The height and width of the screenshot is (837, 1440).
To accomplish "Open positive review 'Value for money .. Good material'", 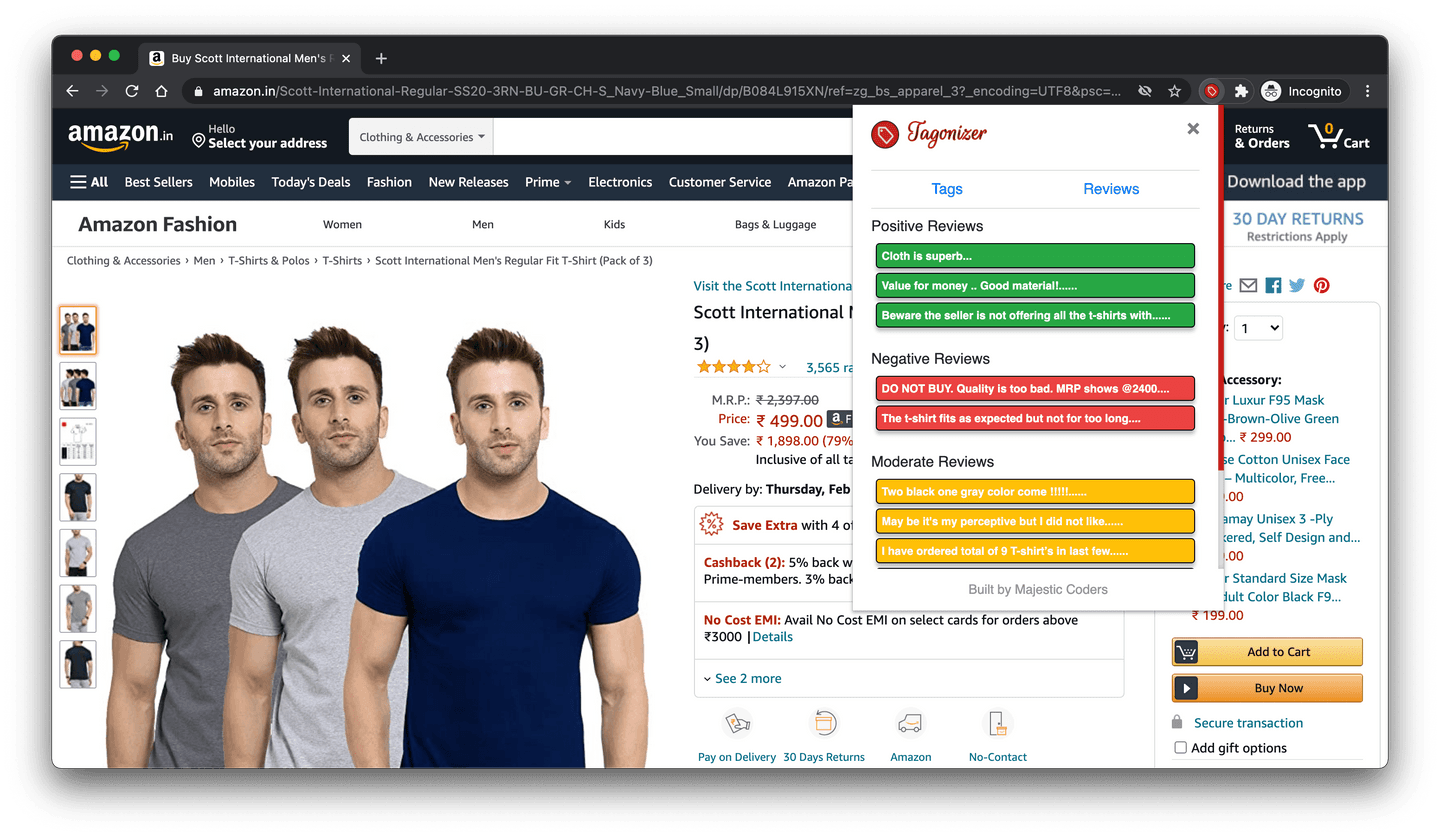I will coord(1035,286).
